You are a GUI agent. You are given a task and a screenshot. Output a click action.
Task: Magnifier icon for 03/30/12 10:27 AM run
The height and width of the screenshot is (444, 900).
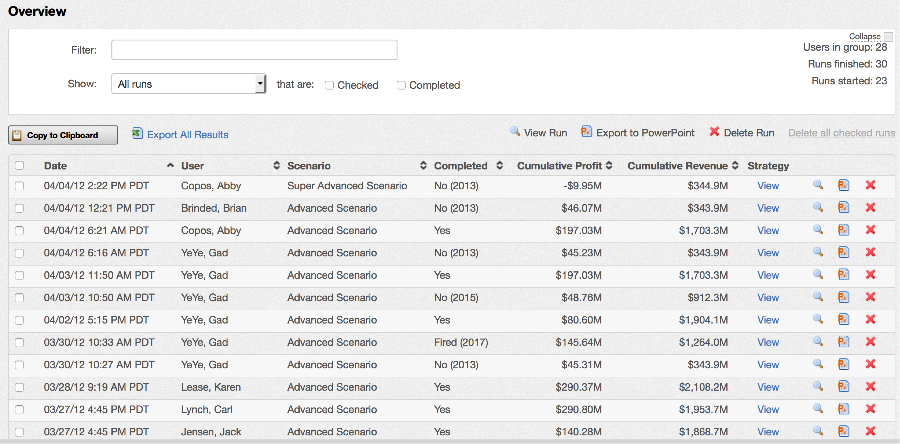coord(818,364)
